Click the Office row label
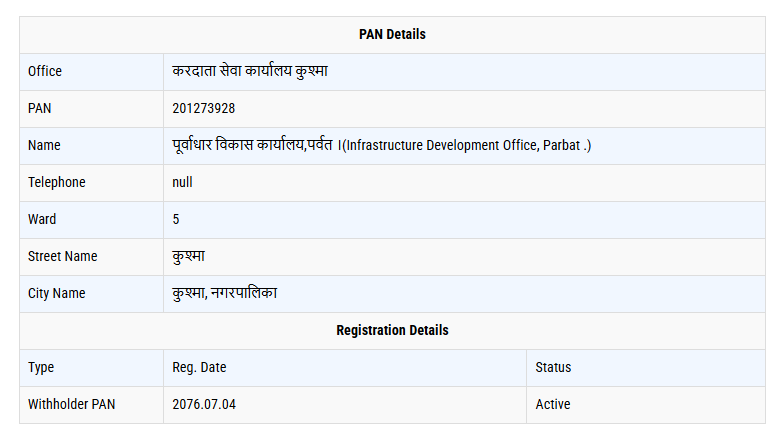The image size is (779, 433). (x=45, y=71)
